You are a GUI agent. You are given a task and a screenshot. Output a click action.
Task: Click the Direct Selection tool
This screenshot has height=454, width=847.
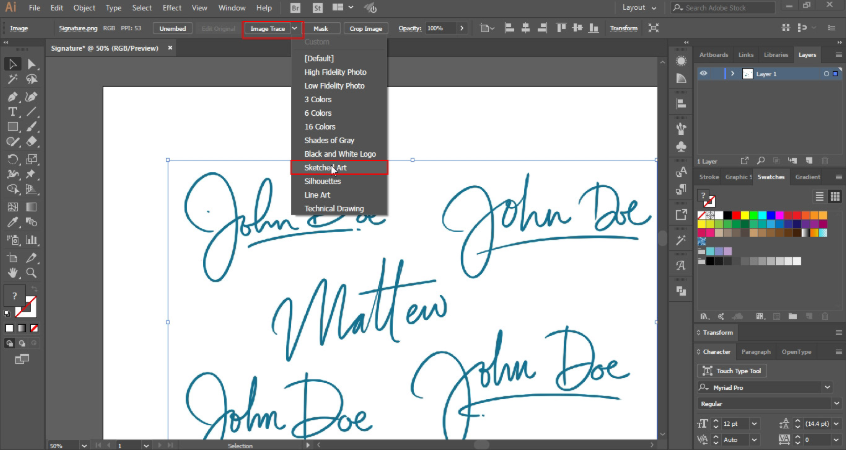pyautogui.click(x=32, y=64)
